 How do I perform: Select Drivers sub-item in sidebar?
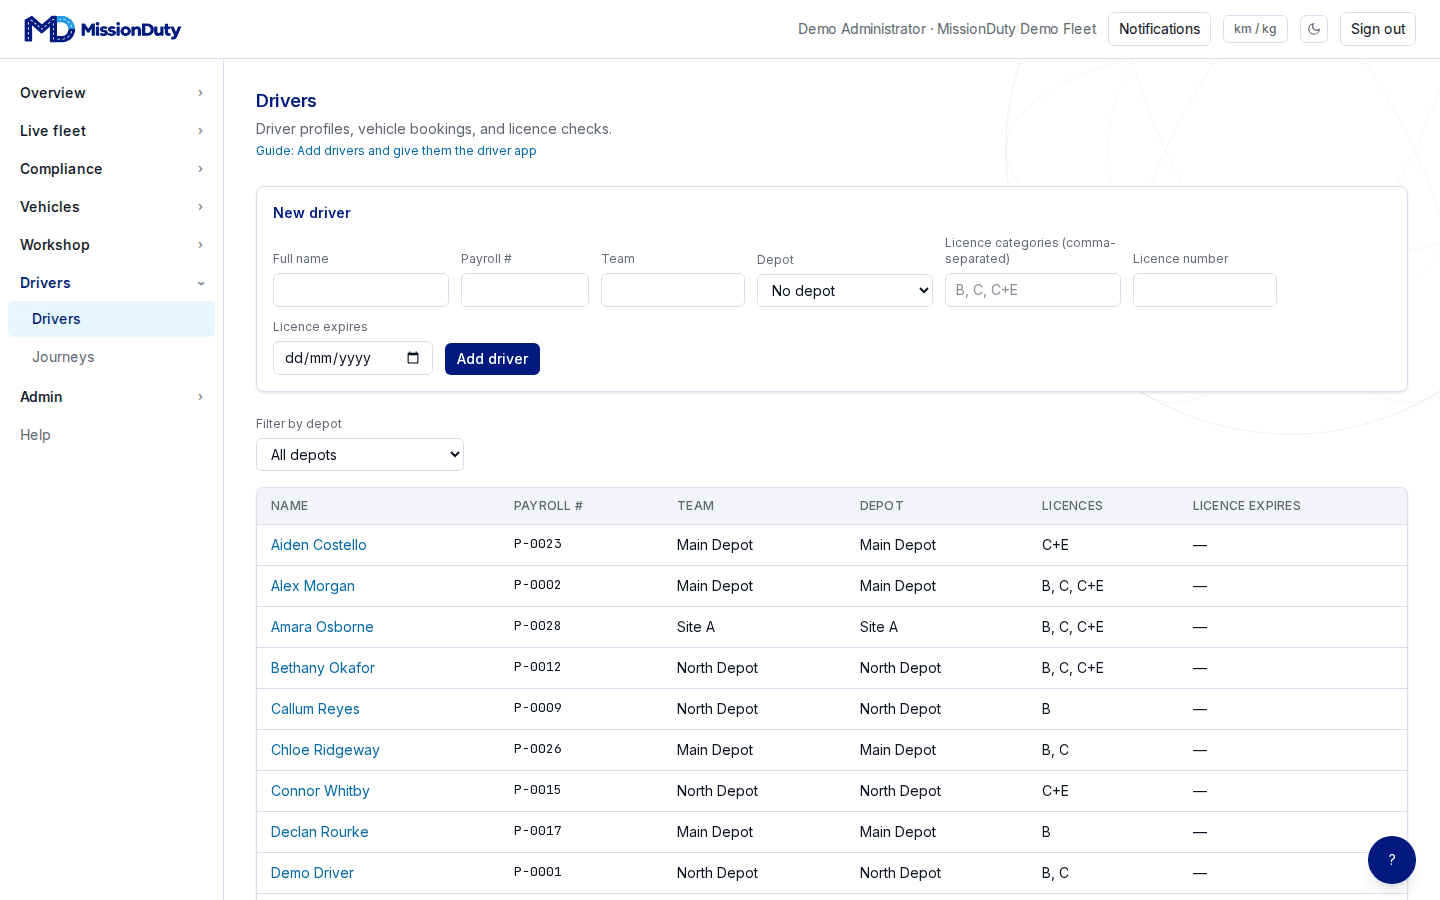(112, 319)
